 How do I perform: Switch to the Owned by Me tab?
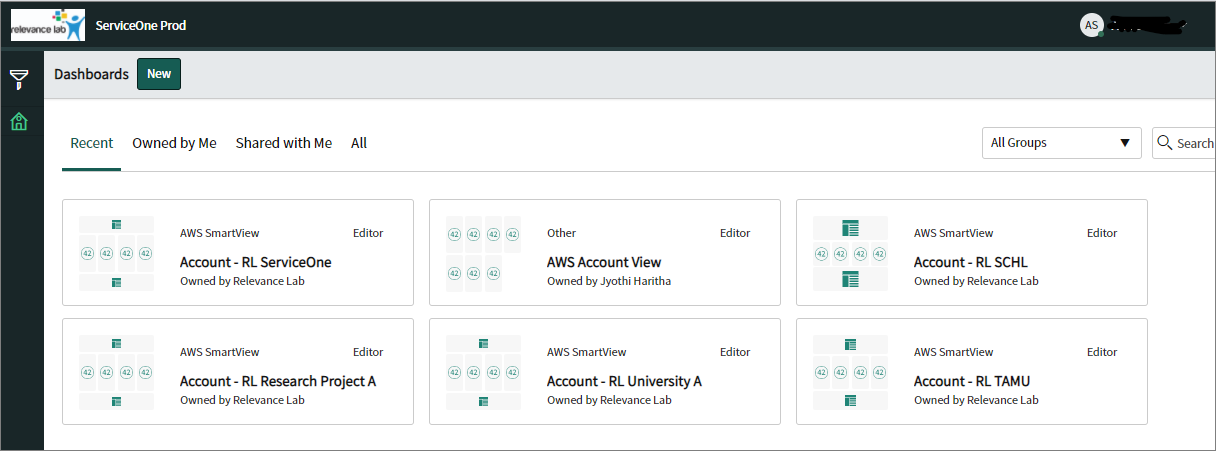pyautogui.click(x=174, y=143)
